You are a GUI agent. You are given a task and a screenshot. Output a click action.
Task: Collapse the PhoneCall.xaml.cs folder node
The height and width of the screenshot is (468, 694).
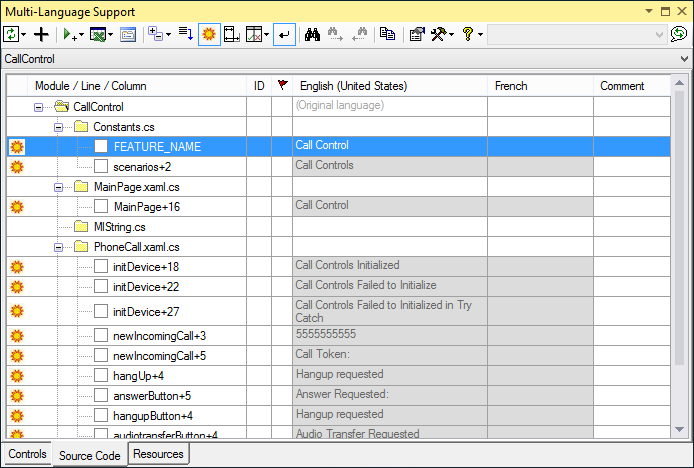pos(58,247)
